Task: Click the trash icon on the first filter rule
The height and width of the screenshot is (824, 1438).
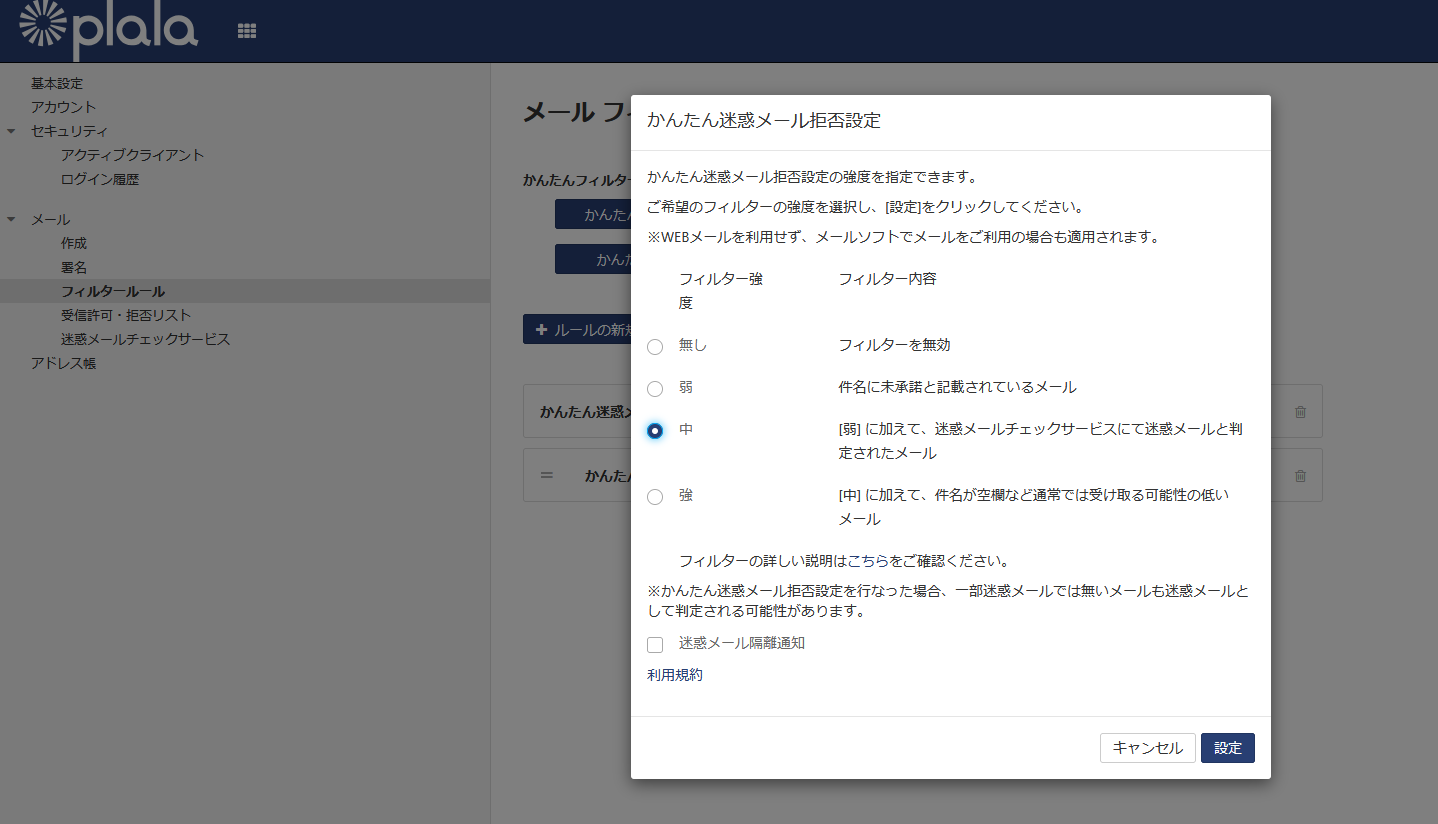Action: pos(1299,410)
